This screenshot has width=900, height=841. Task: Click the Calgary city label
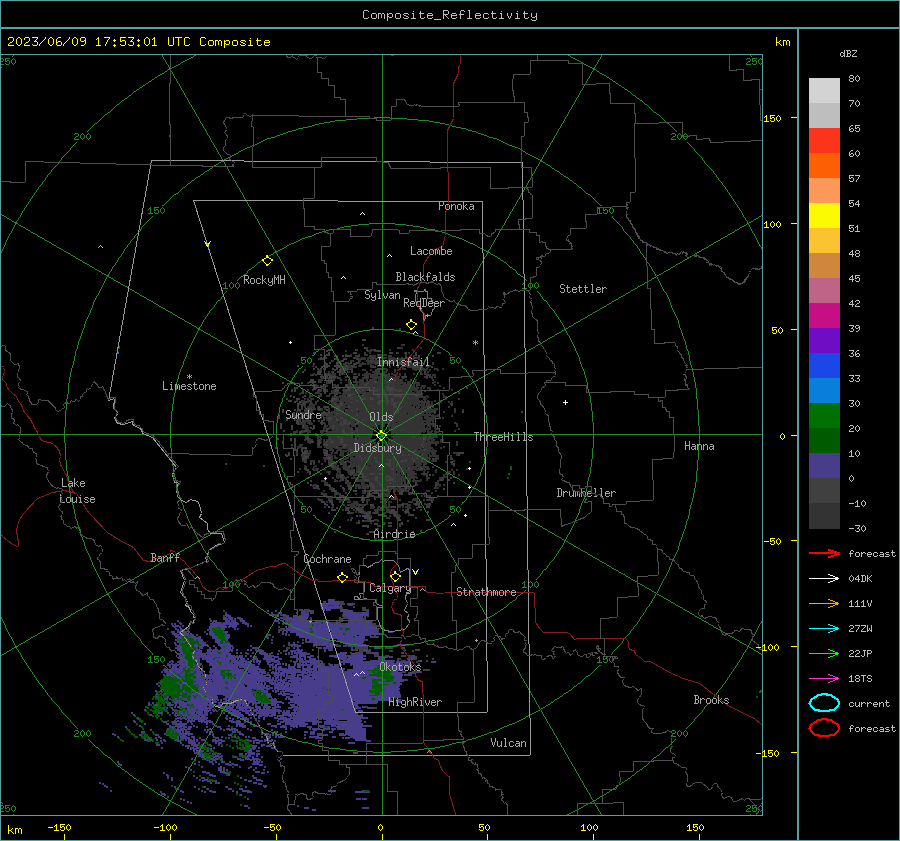click(x=390, y=588)
